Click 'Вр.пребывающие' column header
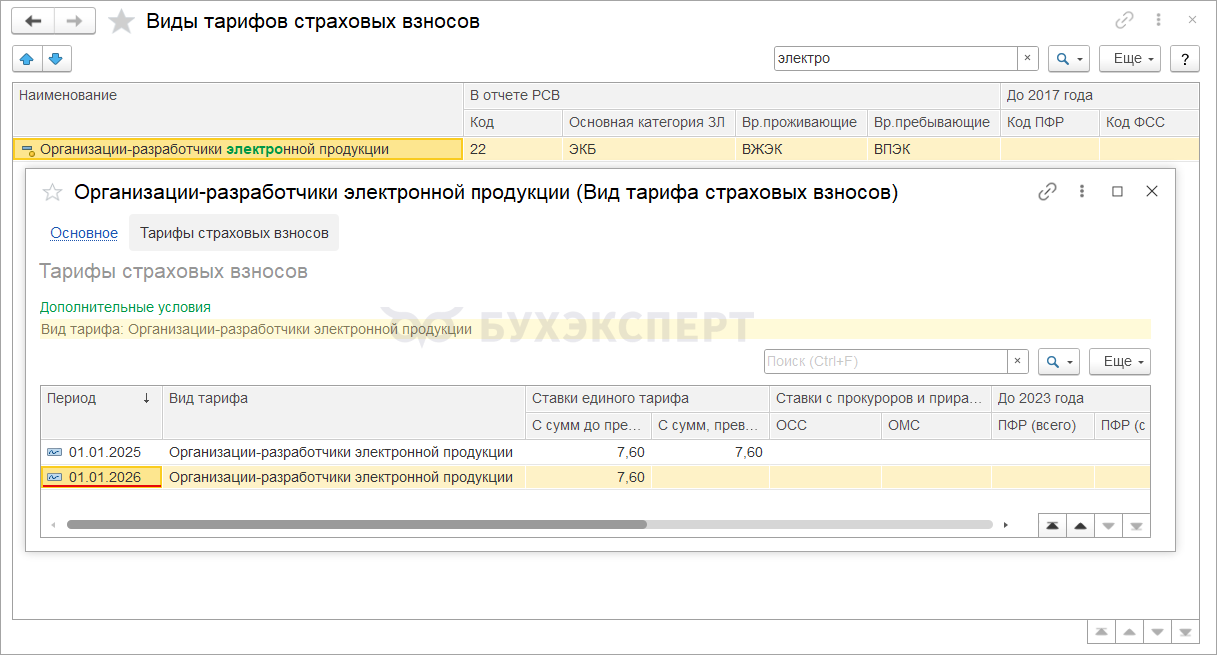The image size is (1217, 655). [933, 123]
